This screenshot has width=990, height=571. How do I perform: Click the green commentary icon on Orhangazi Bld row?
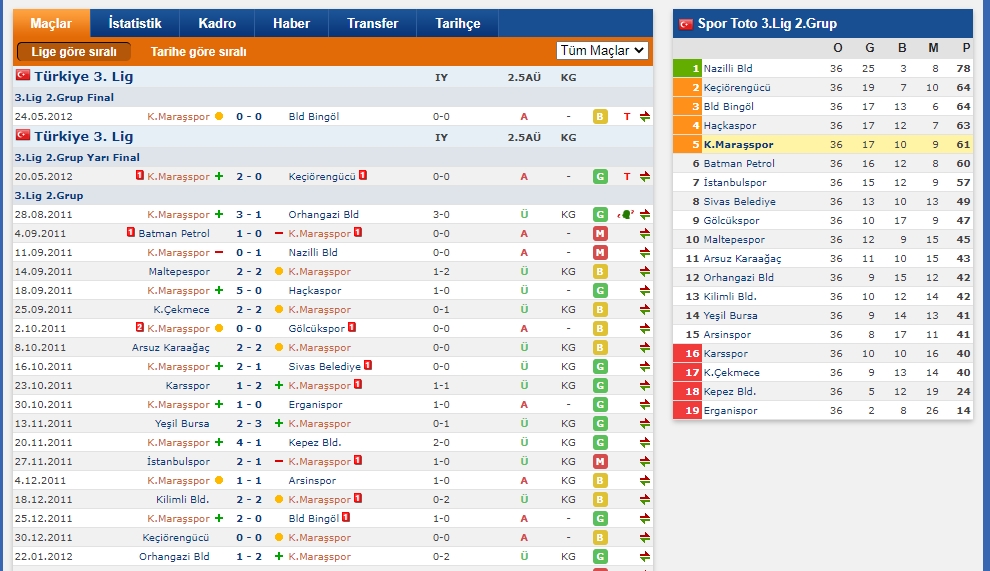(x=626, y=214)
